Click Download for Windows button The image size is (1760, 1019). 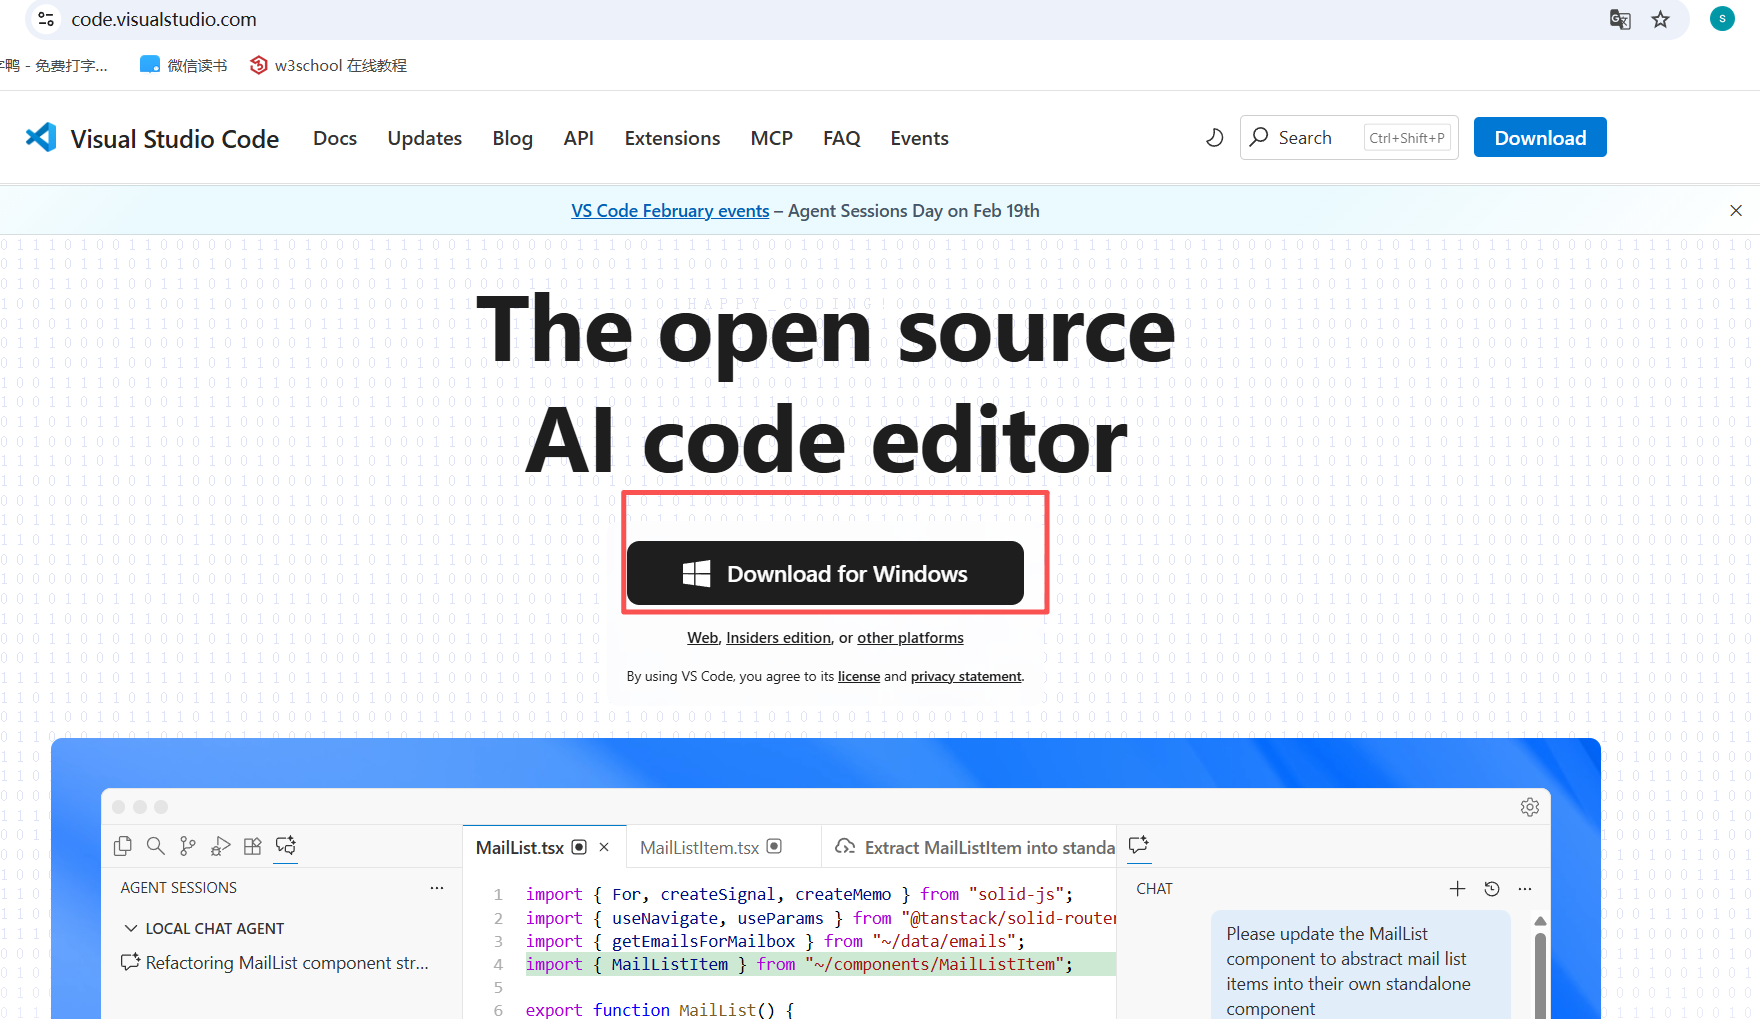(825, 573)
